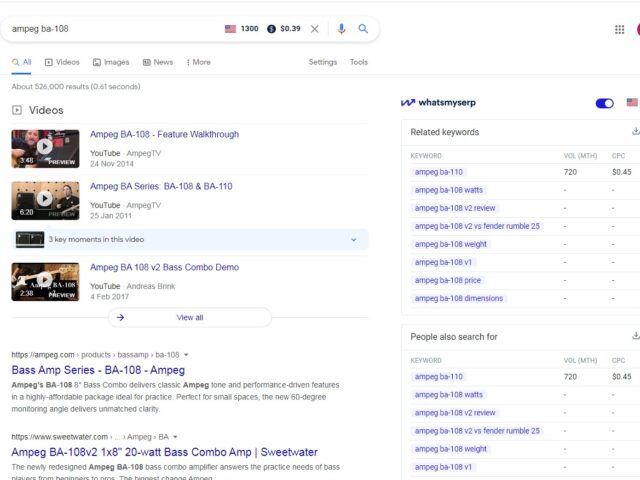Click $0.45 CPC value in People also search for
640x480 pixels.
point(622,376)
